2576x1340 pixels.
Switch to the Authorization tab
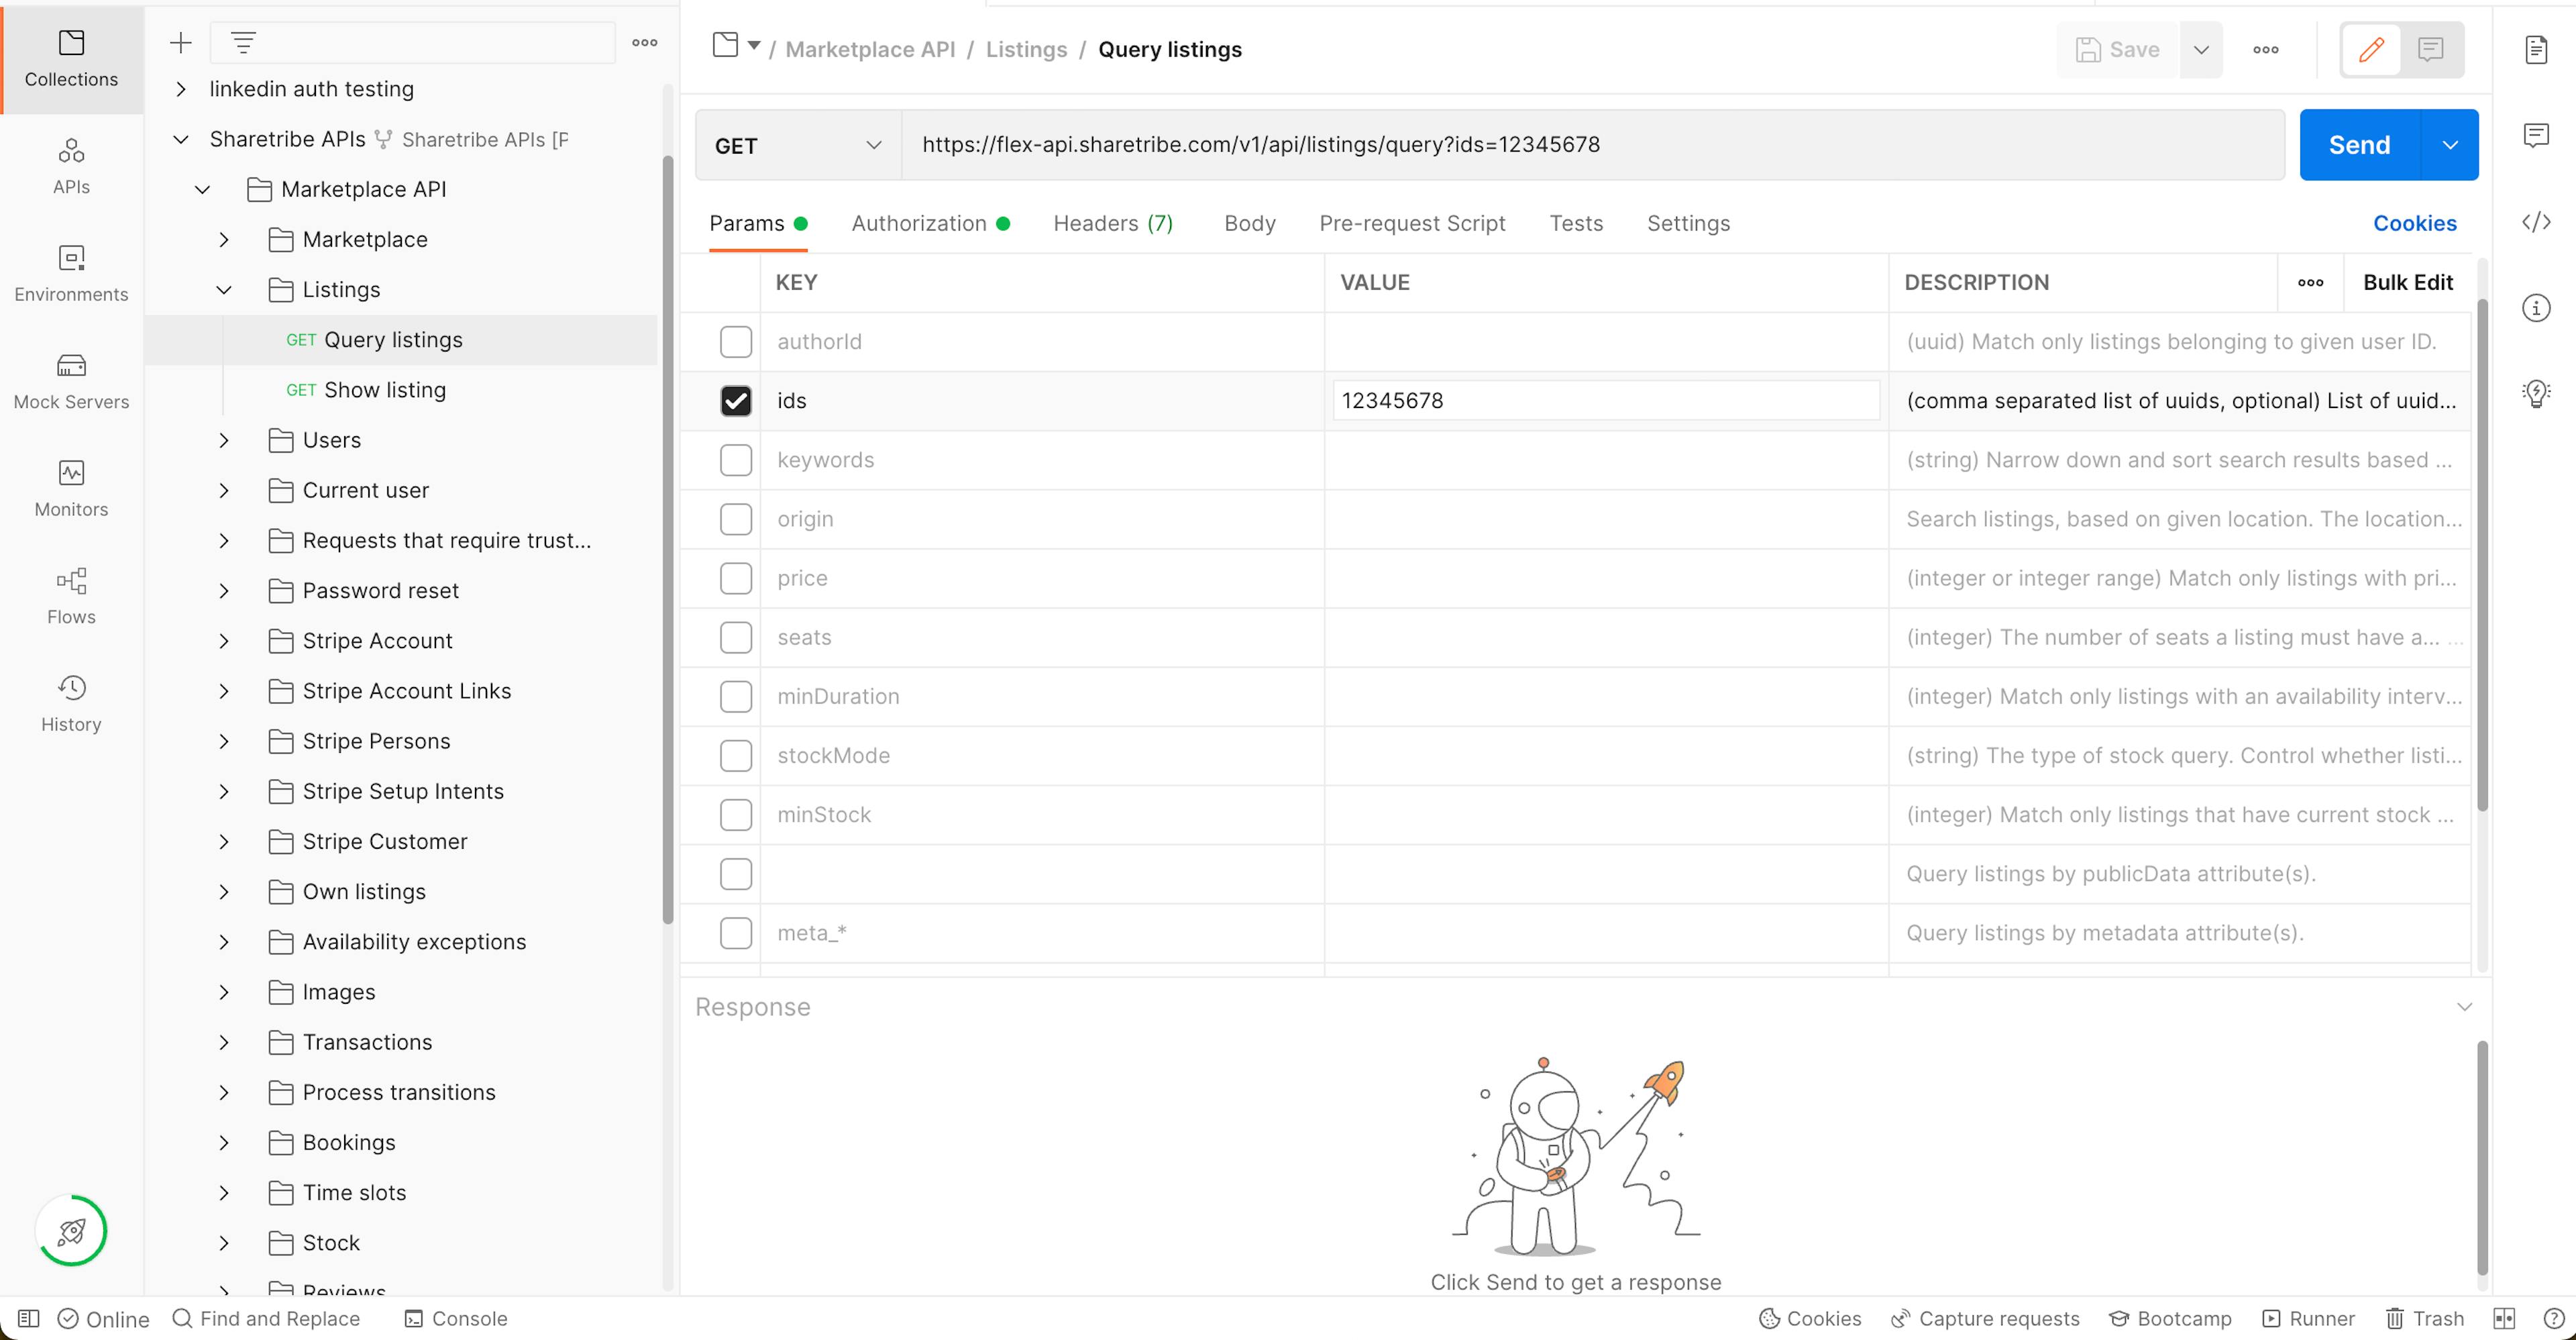point(918,223)
